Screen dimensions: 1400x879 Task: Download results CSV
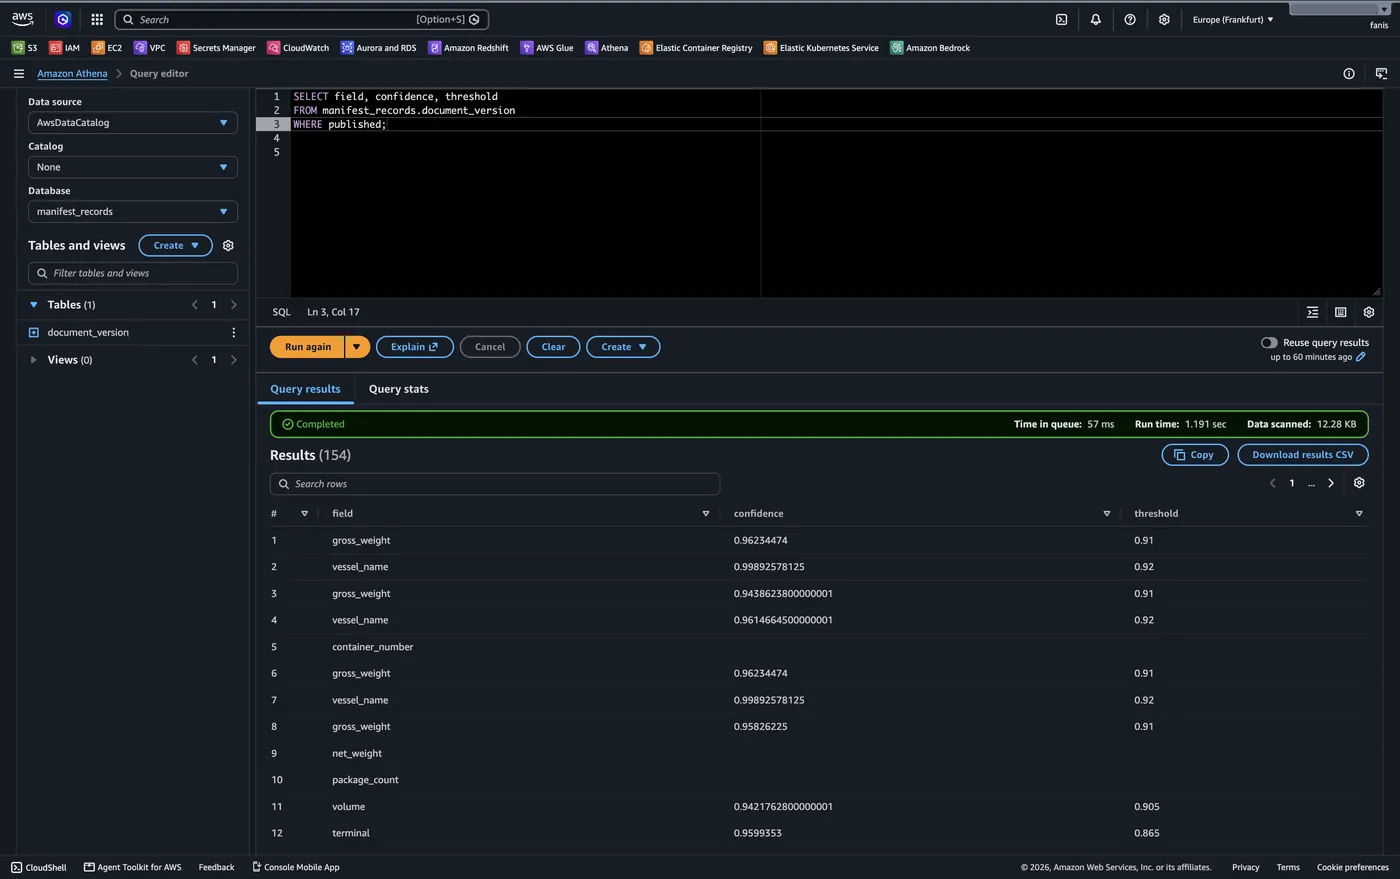(x=1302, y=454)
